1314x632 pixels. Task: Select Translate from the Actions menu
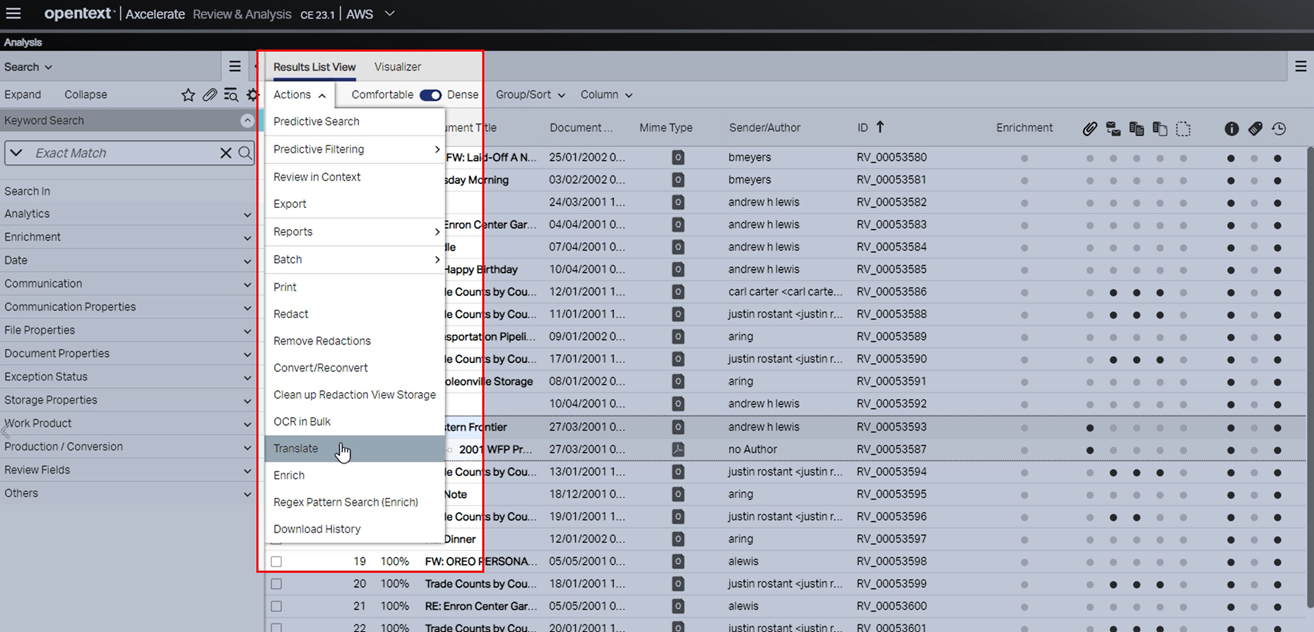click(355, 449)
